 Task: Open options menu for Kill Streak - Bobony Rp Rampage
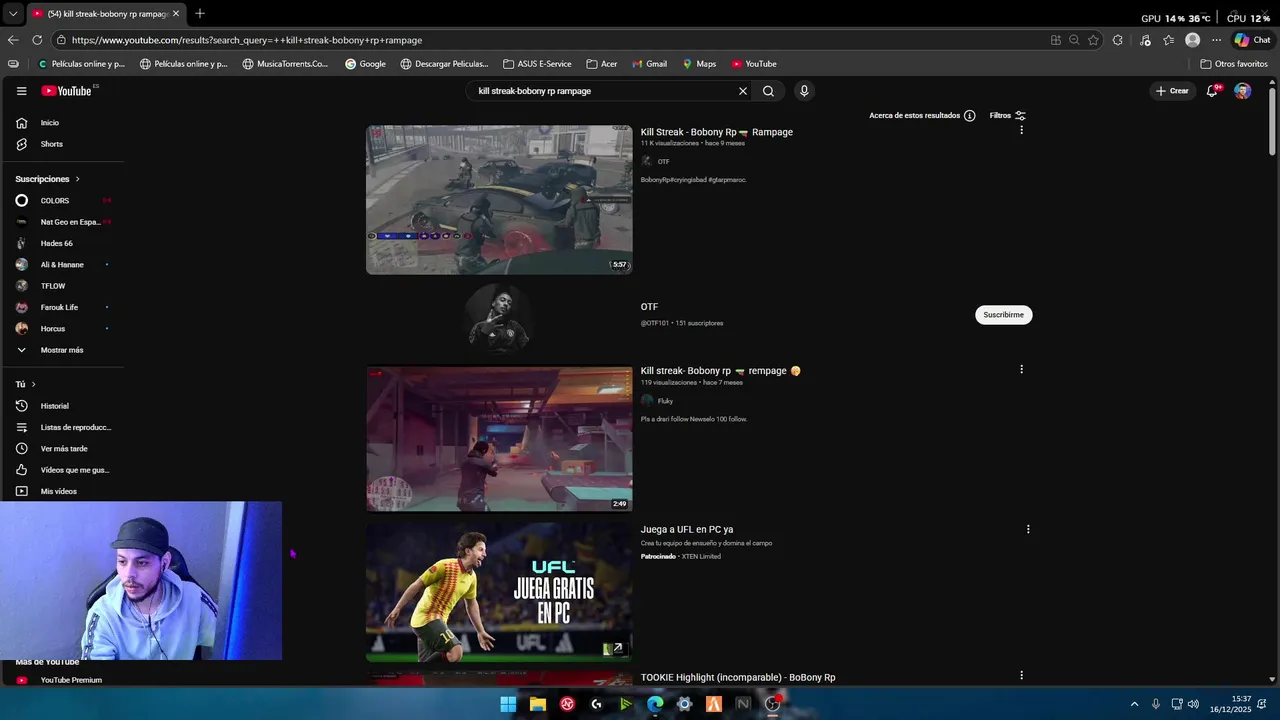pos(1021,130)
